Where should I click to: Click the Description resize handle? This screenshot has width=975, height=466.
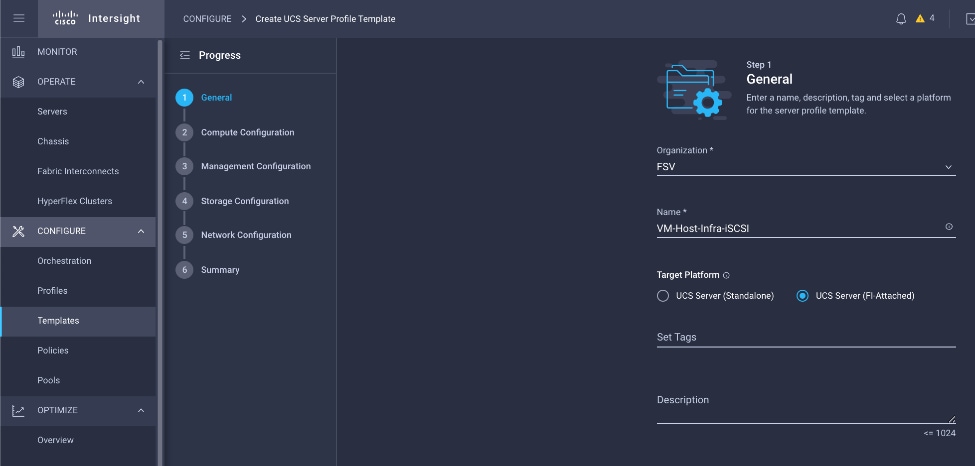(952, 420)
